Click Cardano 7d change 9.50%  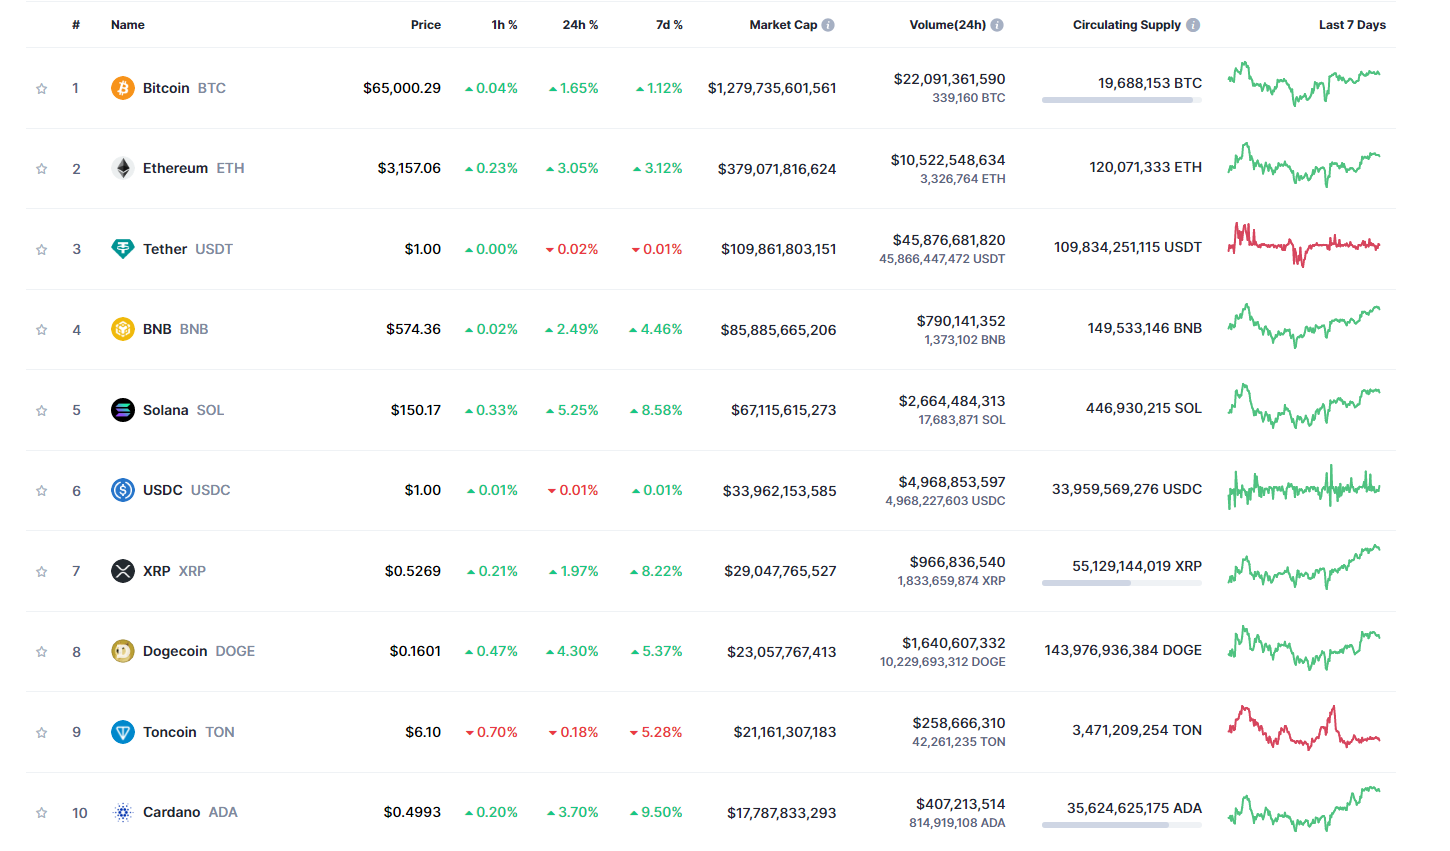656,812
